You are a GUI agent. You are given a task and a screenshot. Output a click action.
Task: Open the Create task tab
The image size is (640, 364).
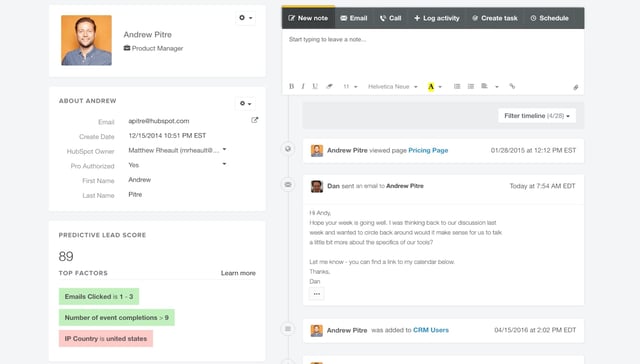click(495, 18)
